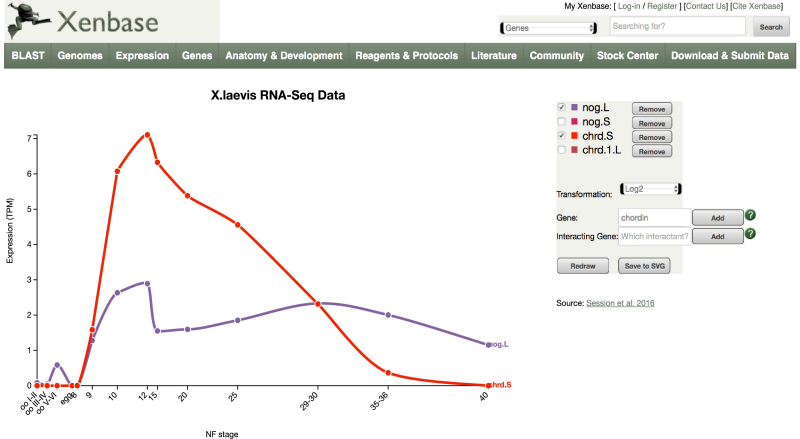Open the Genes search category dropdown
This screenshot has height=439, width=800.
(548, 27)
